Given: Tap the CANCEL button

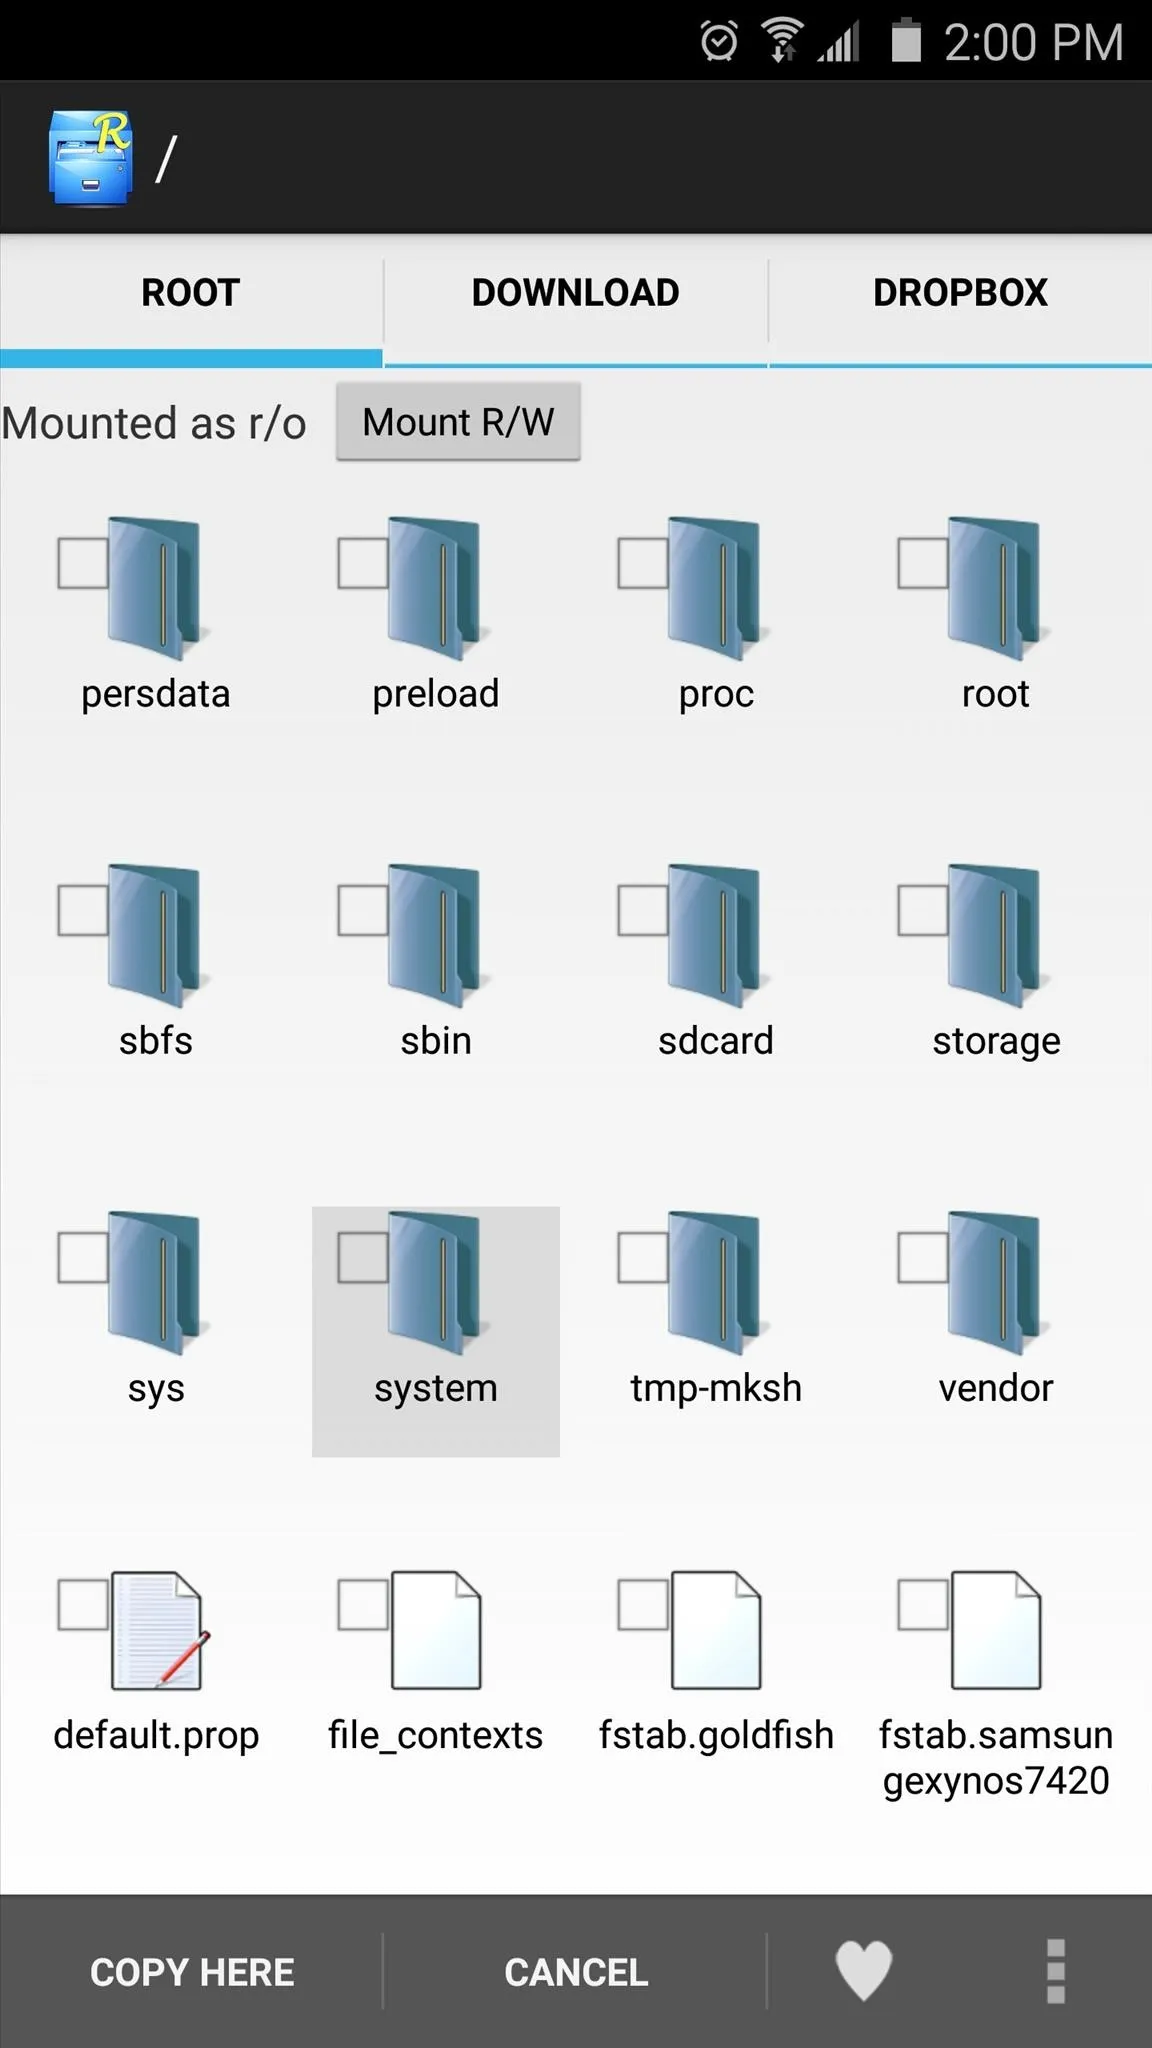Looking at the screenshot, I should pyautogui.click(x=576, y=1972).
